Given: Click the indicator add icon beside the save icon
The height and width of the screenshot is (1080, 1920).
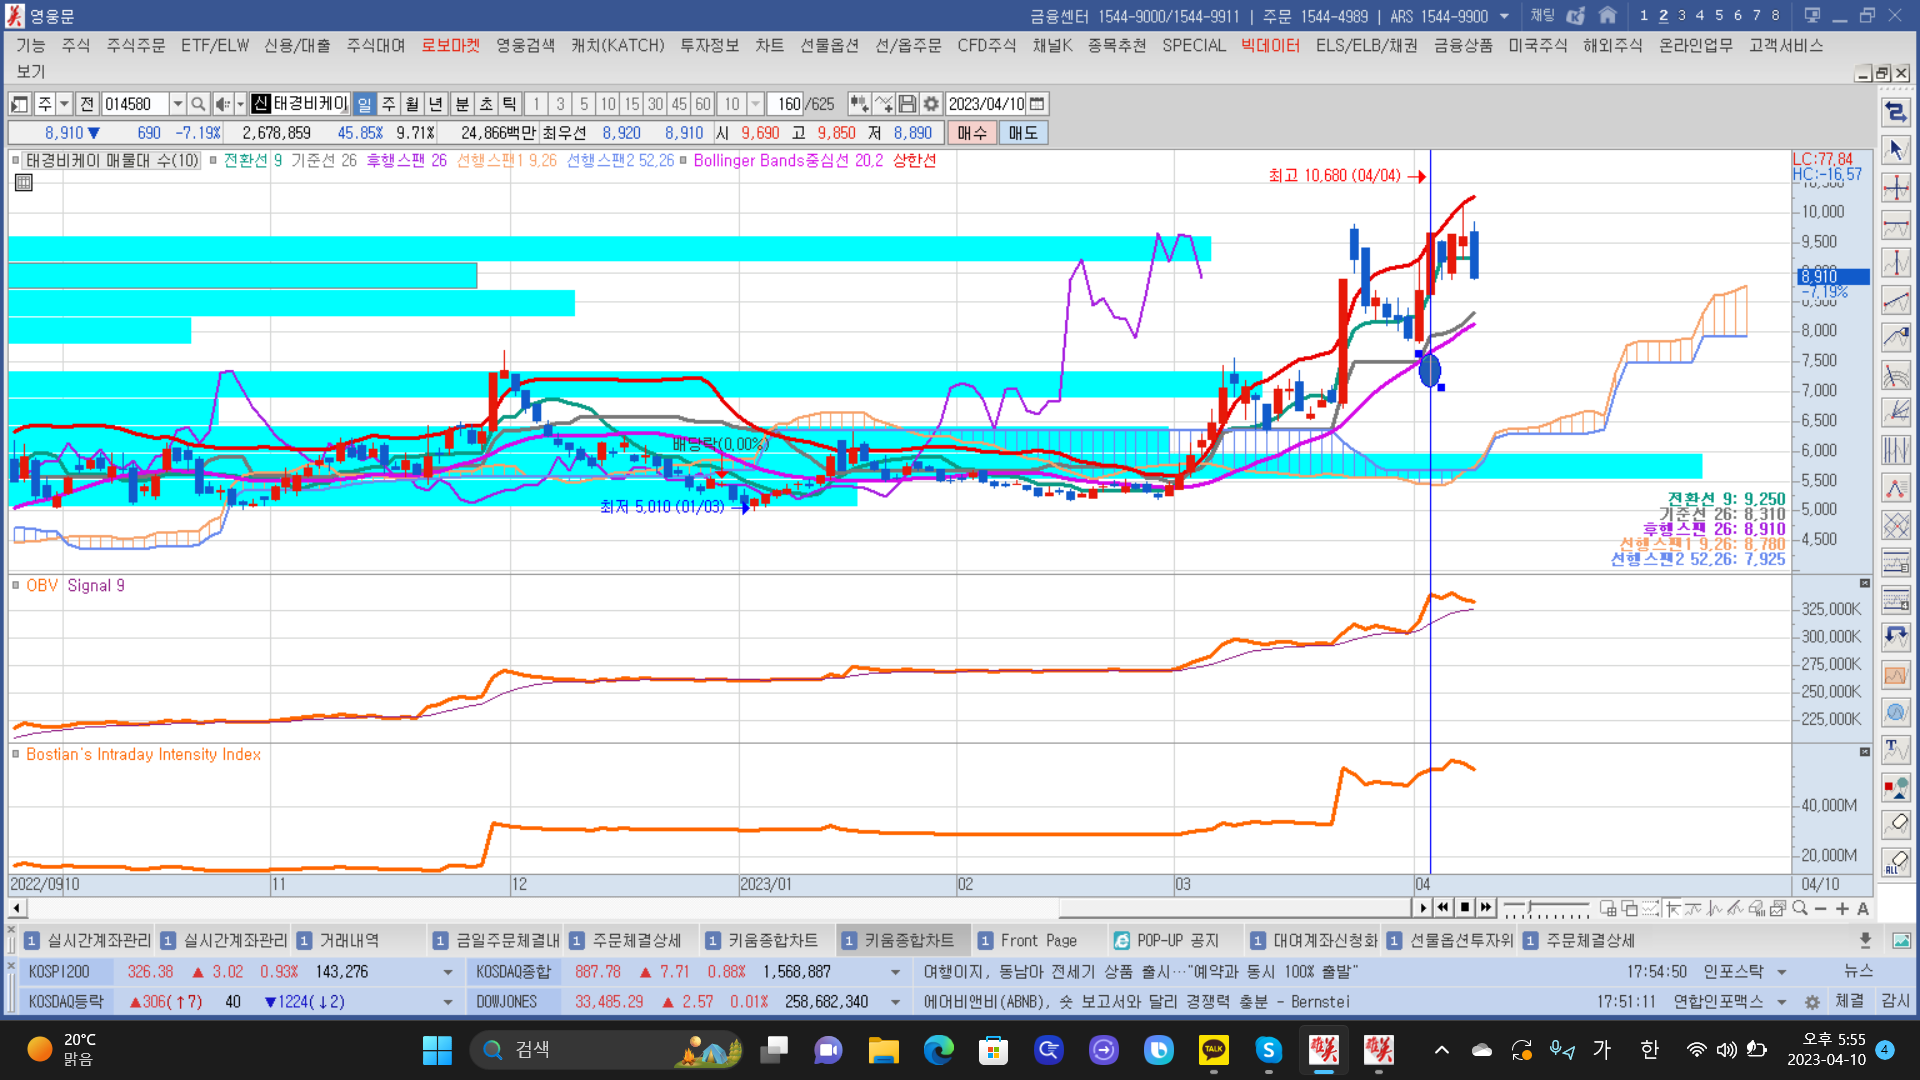Looking at the screenshot, I should (883, 104).
